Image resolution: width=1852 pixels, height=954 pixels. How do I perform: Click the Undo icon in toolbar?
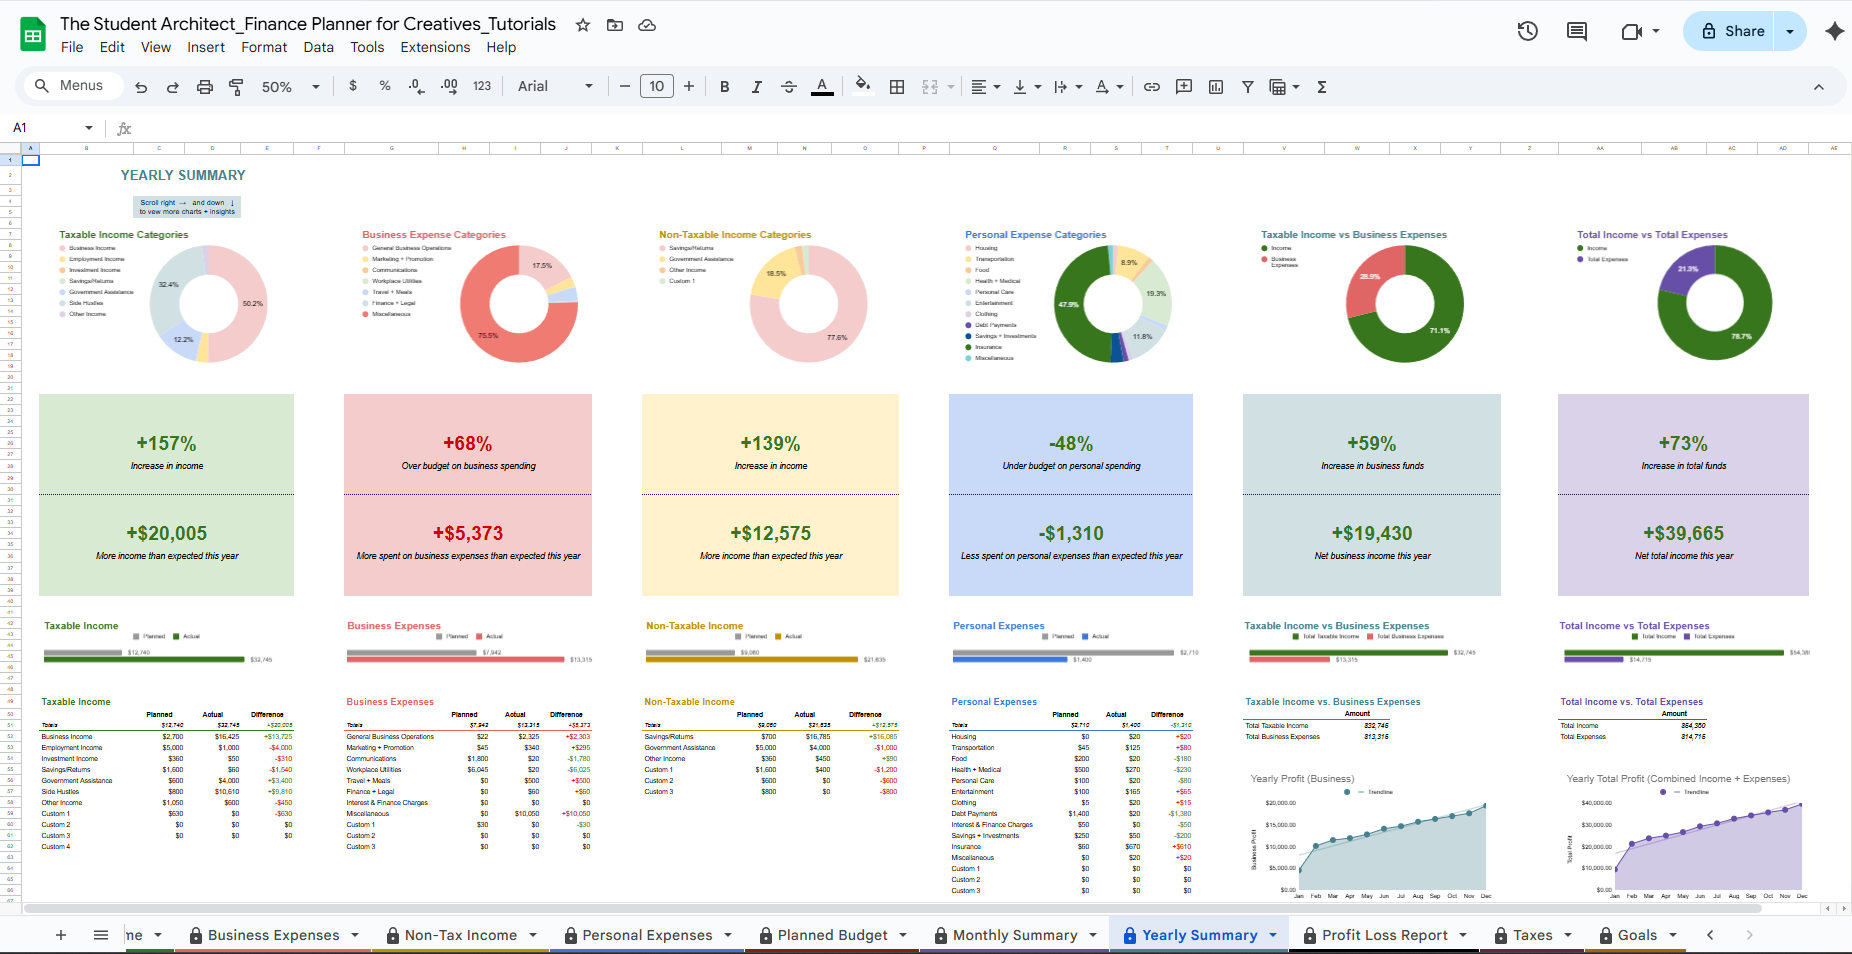coord(141,87)
